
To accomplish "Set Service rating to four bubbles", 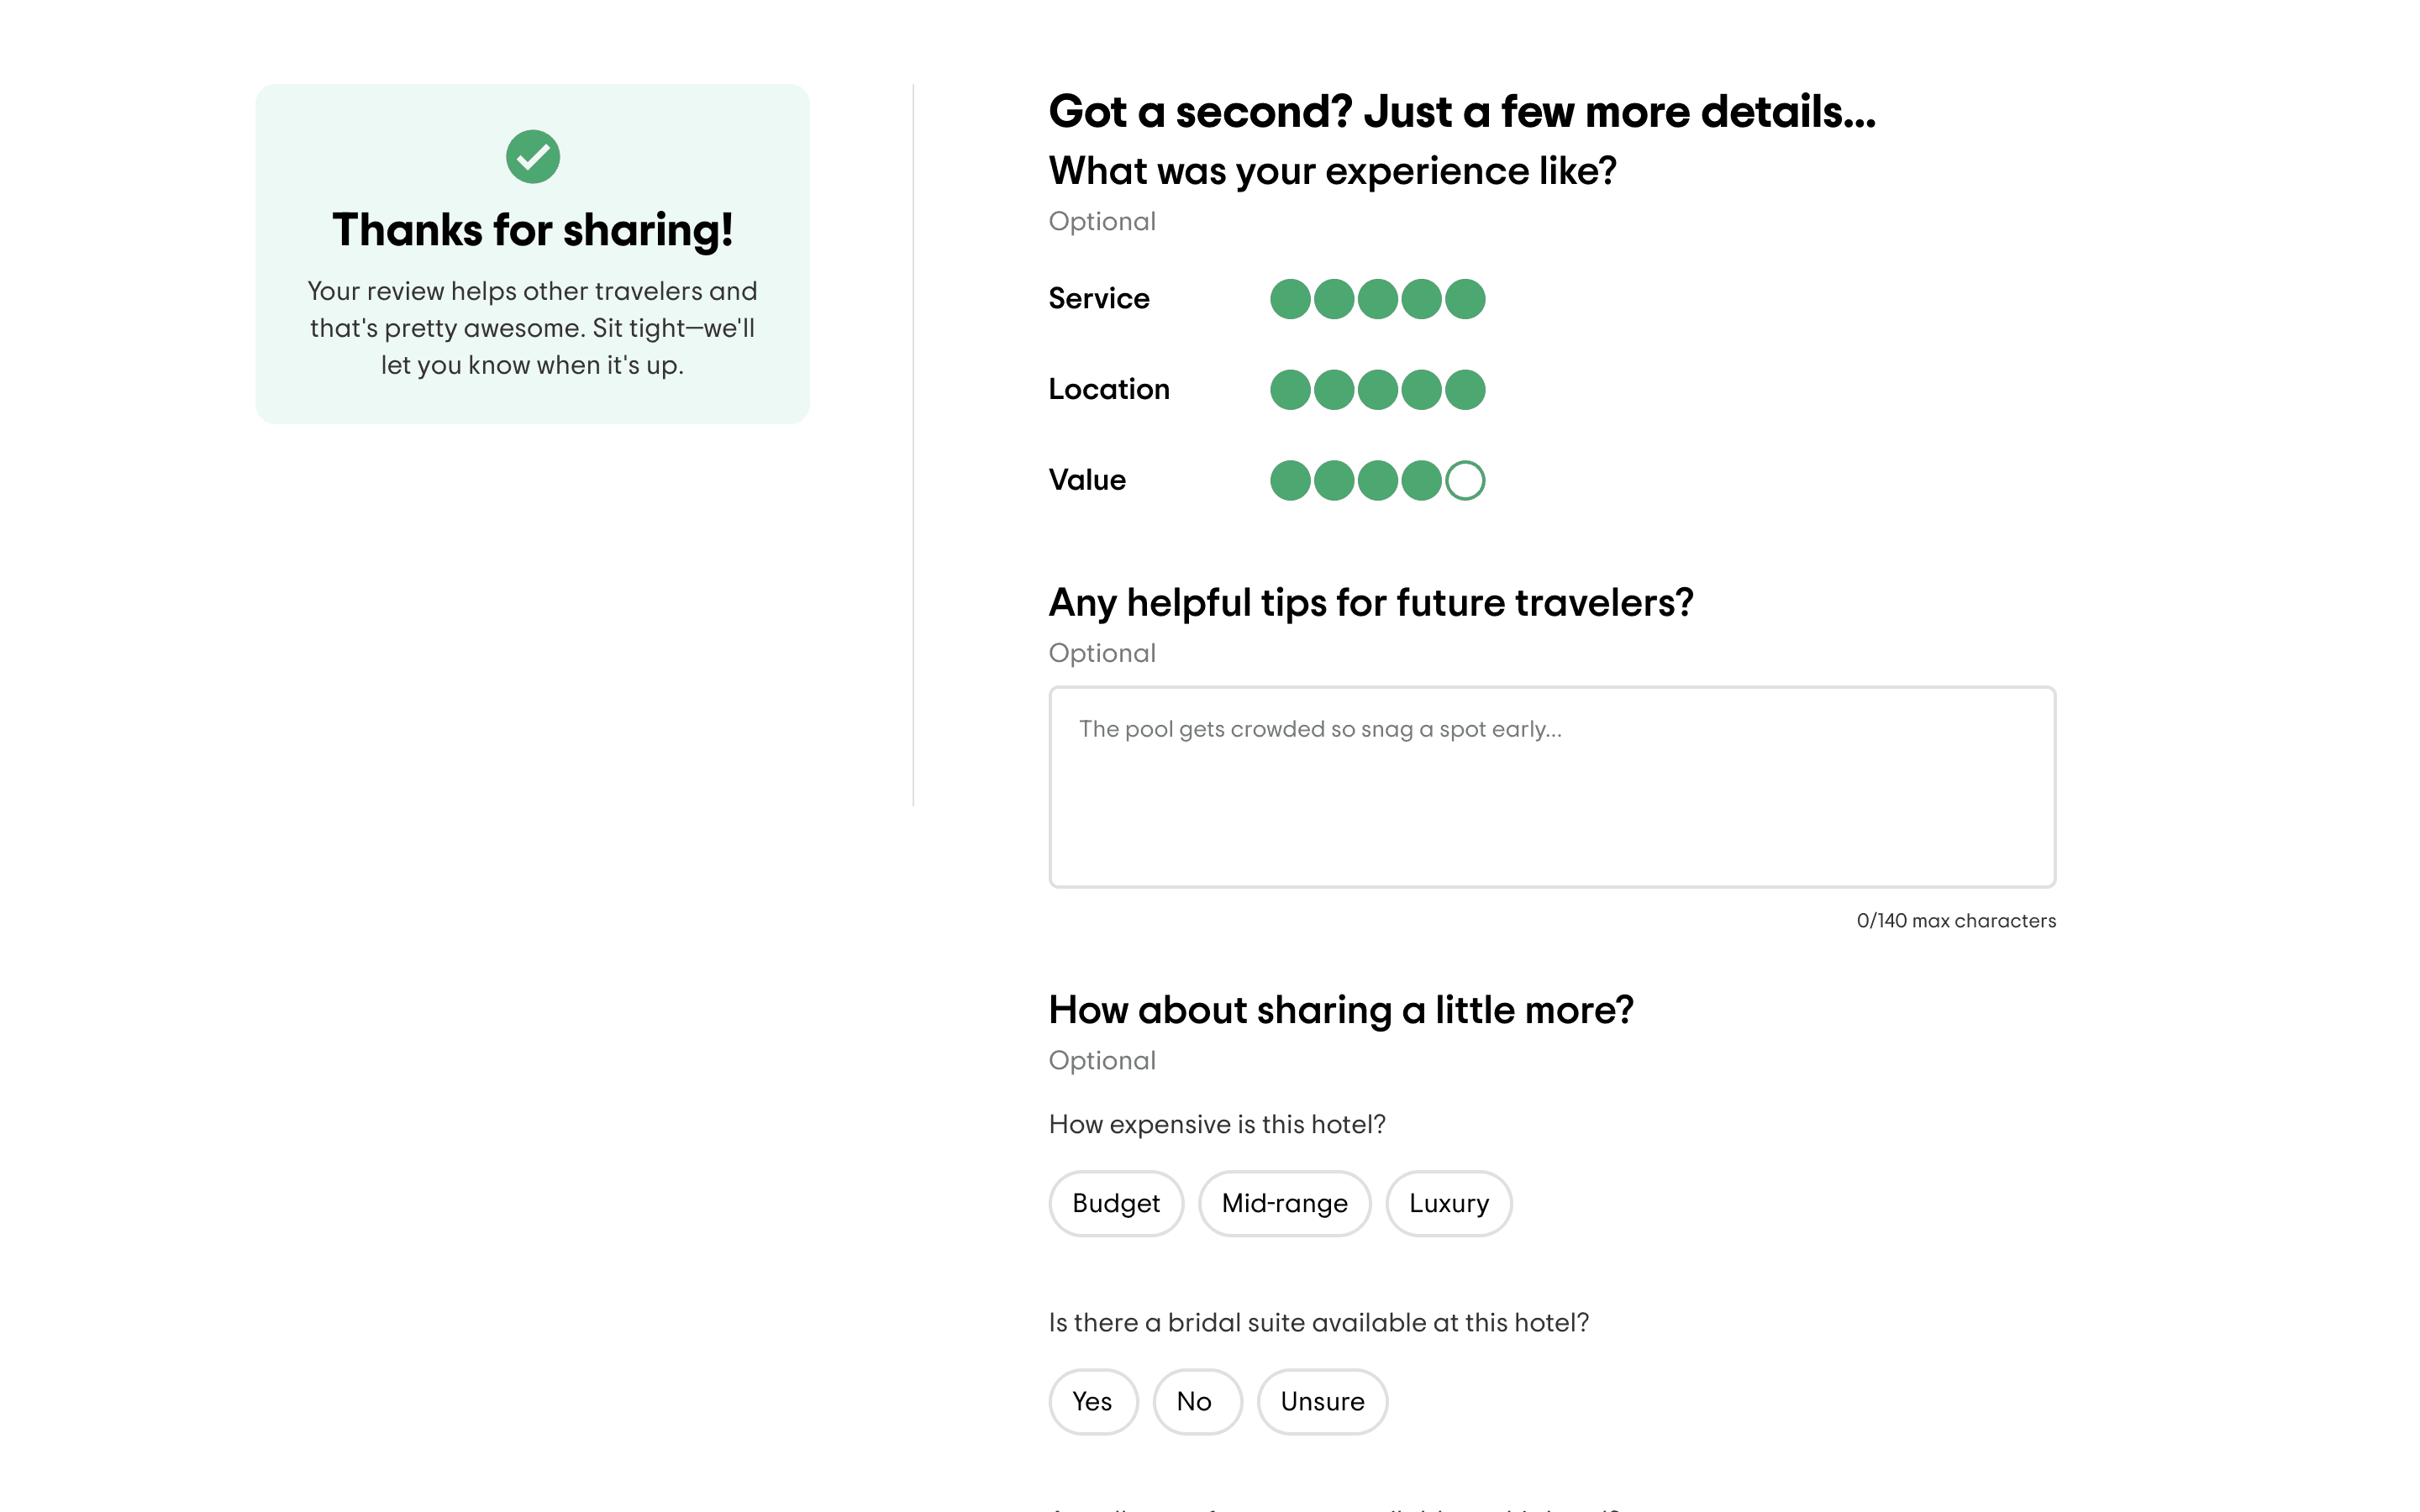I will (1421, 299).
